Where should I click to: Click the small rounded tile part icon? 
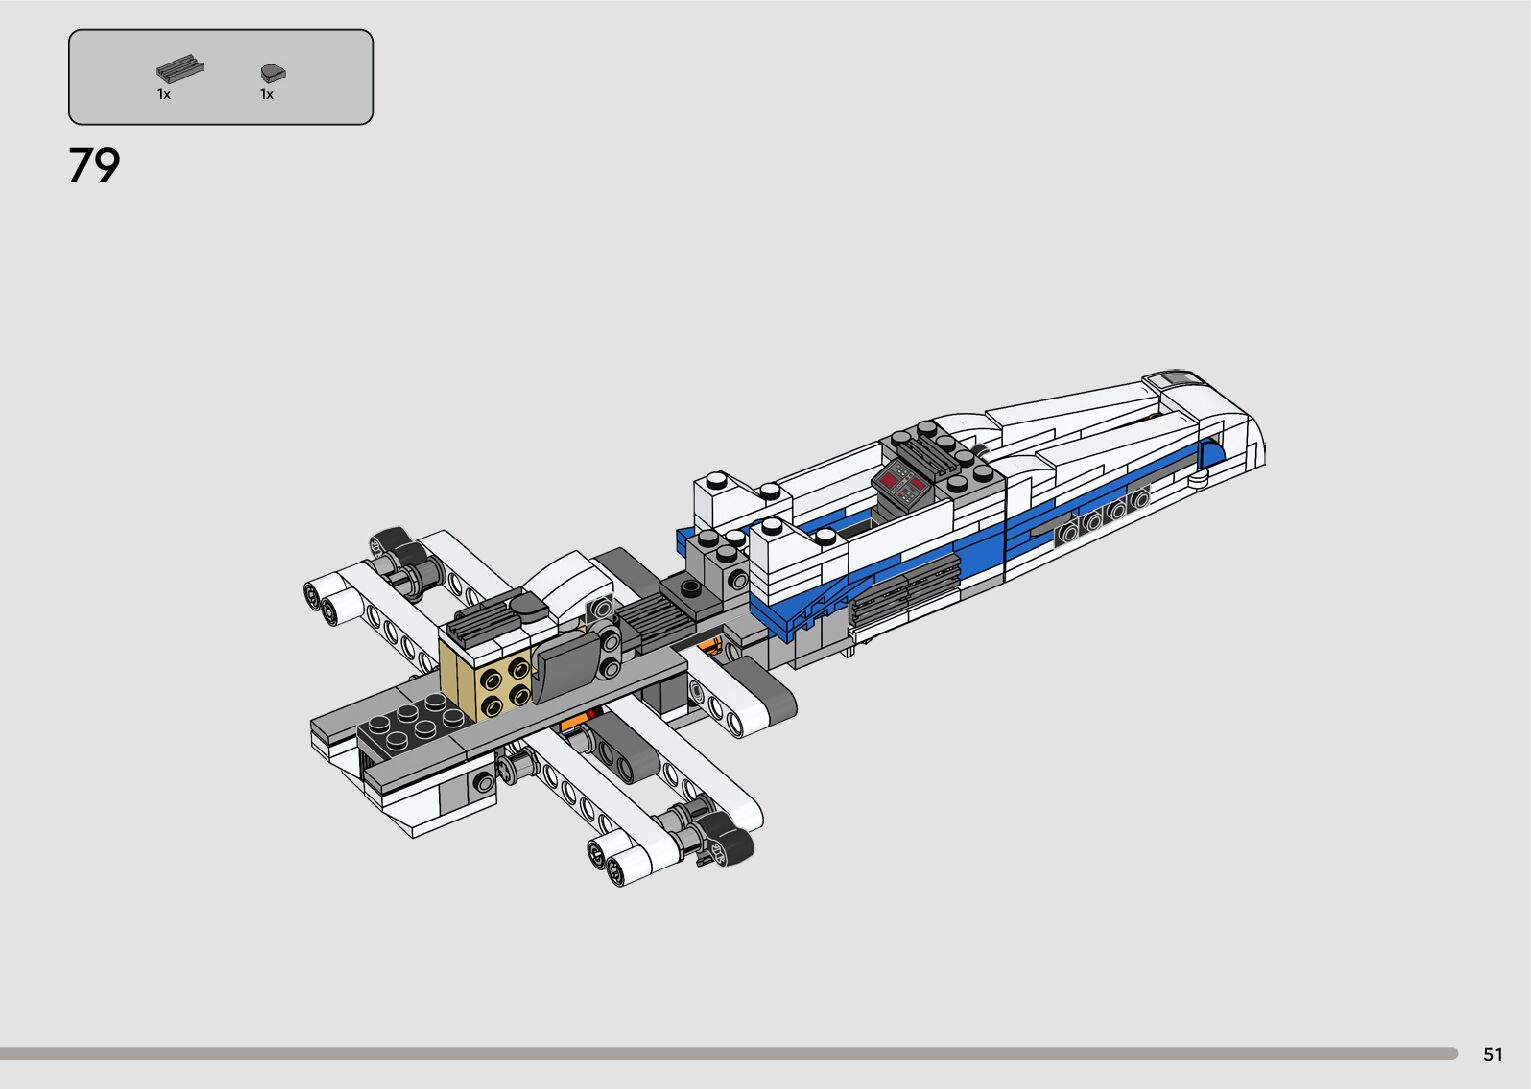[272, 72]
